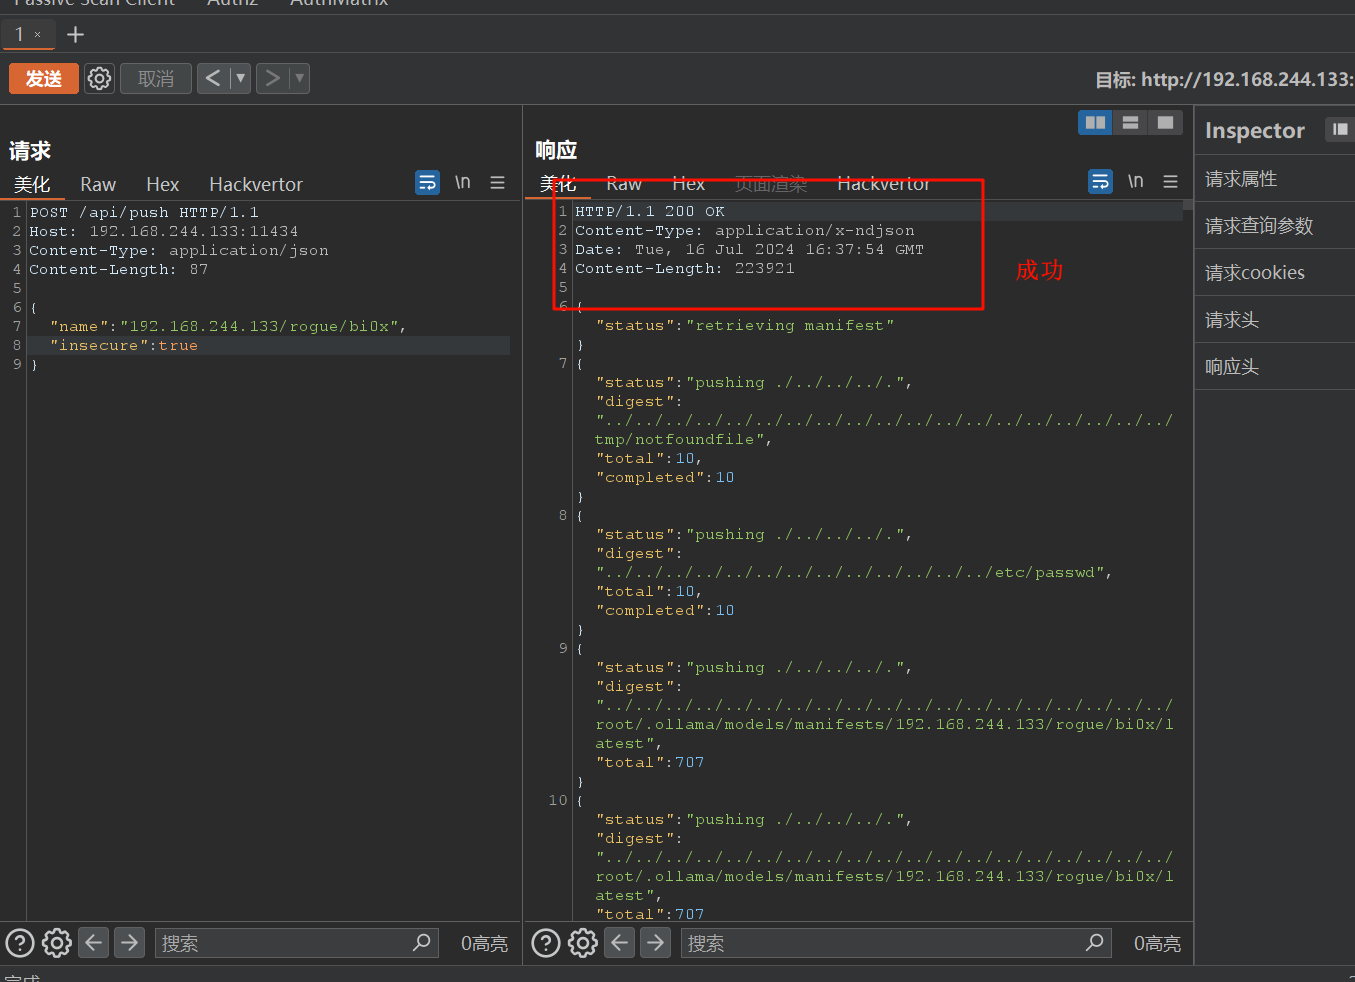Click magnifier icon in response search
This screenshot has width=1355, height=982.
(x=1095, y=942)
